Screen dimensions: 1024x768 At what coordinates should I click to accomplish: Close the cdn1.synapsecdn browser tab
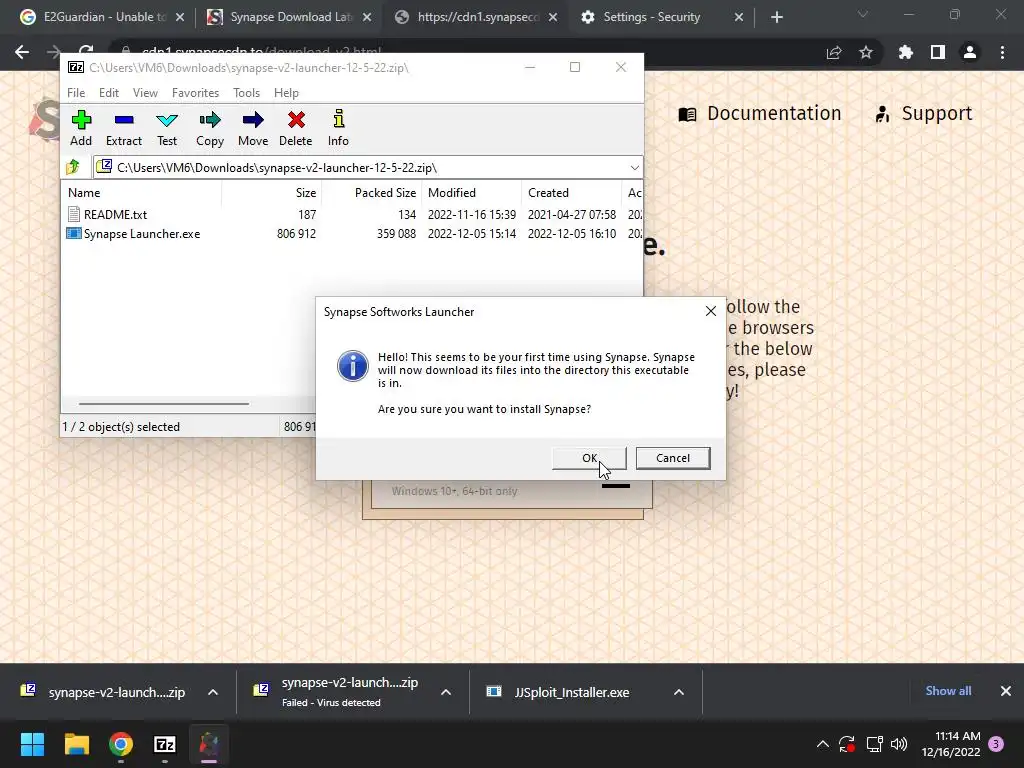point(553,17)
